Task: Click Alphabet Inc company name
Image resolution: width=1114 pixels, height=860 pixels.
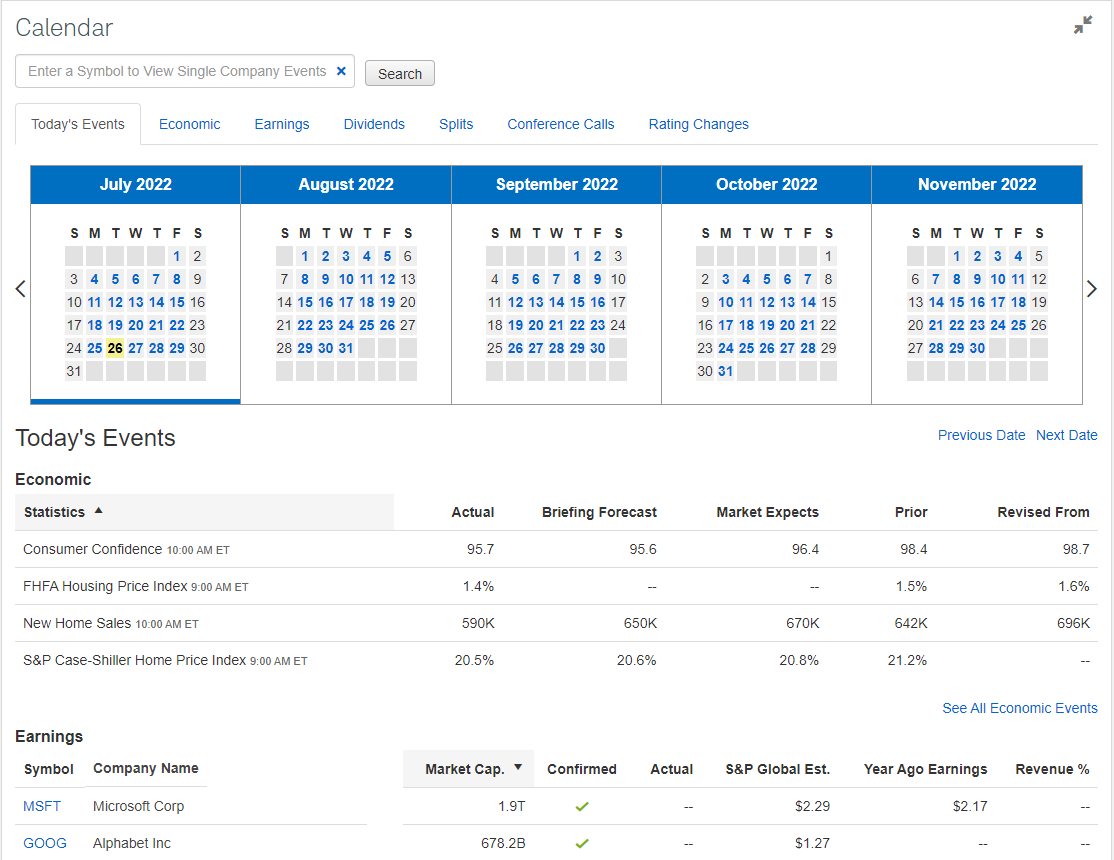Action: pos(131,843)
